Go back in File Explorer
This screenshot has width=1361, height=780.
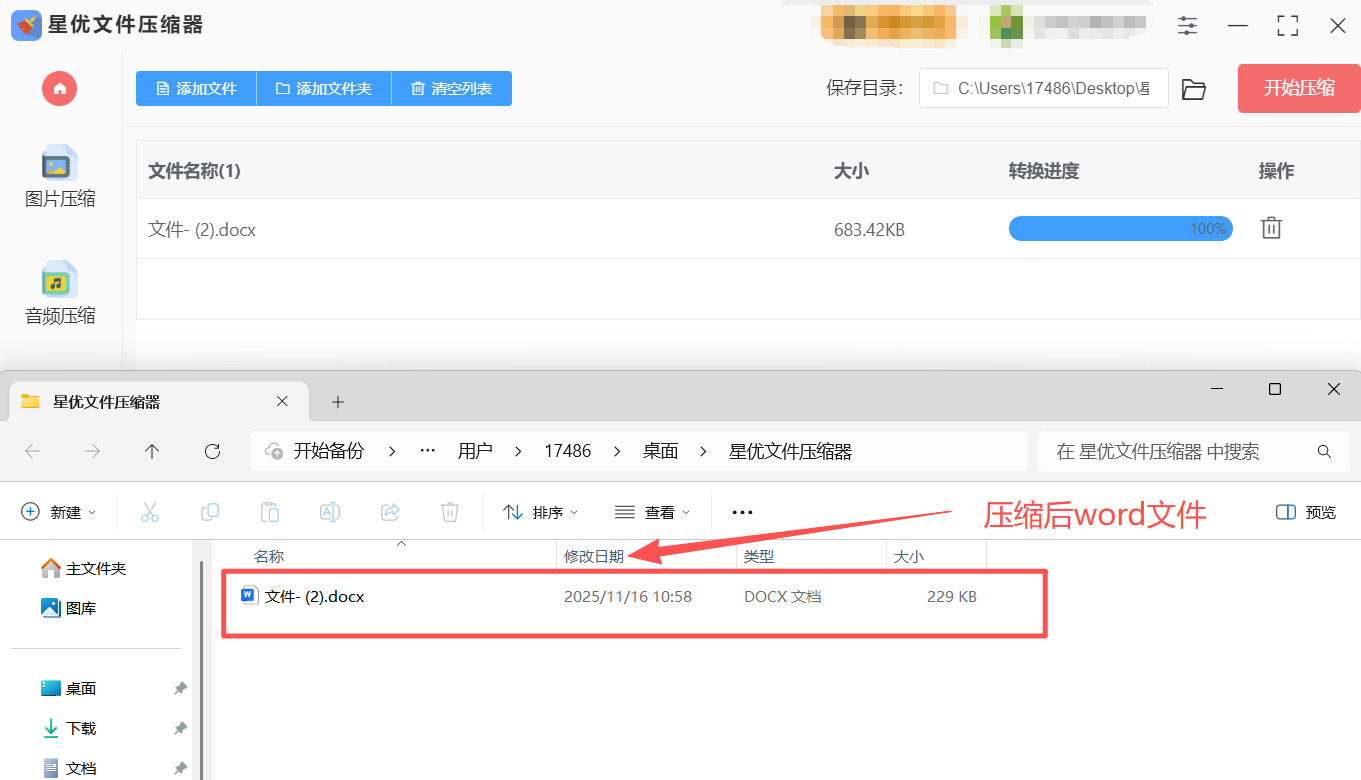click(x=32, y=451)
